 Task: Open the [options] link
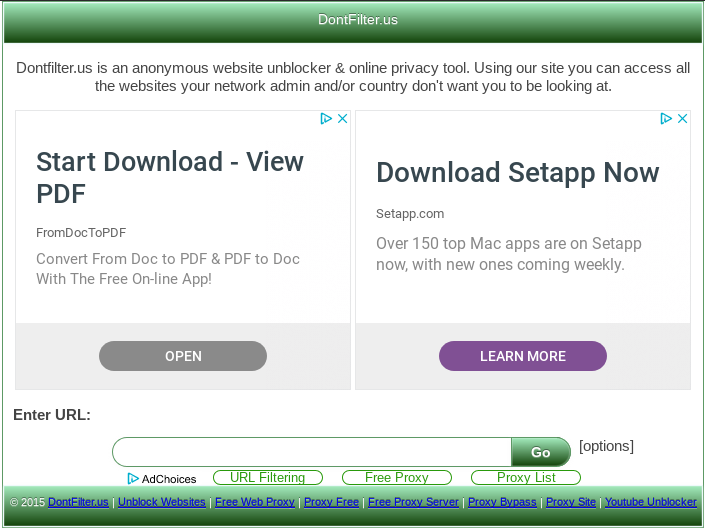(606, 446)
